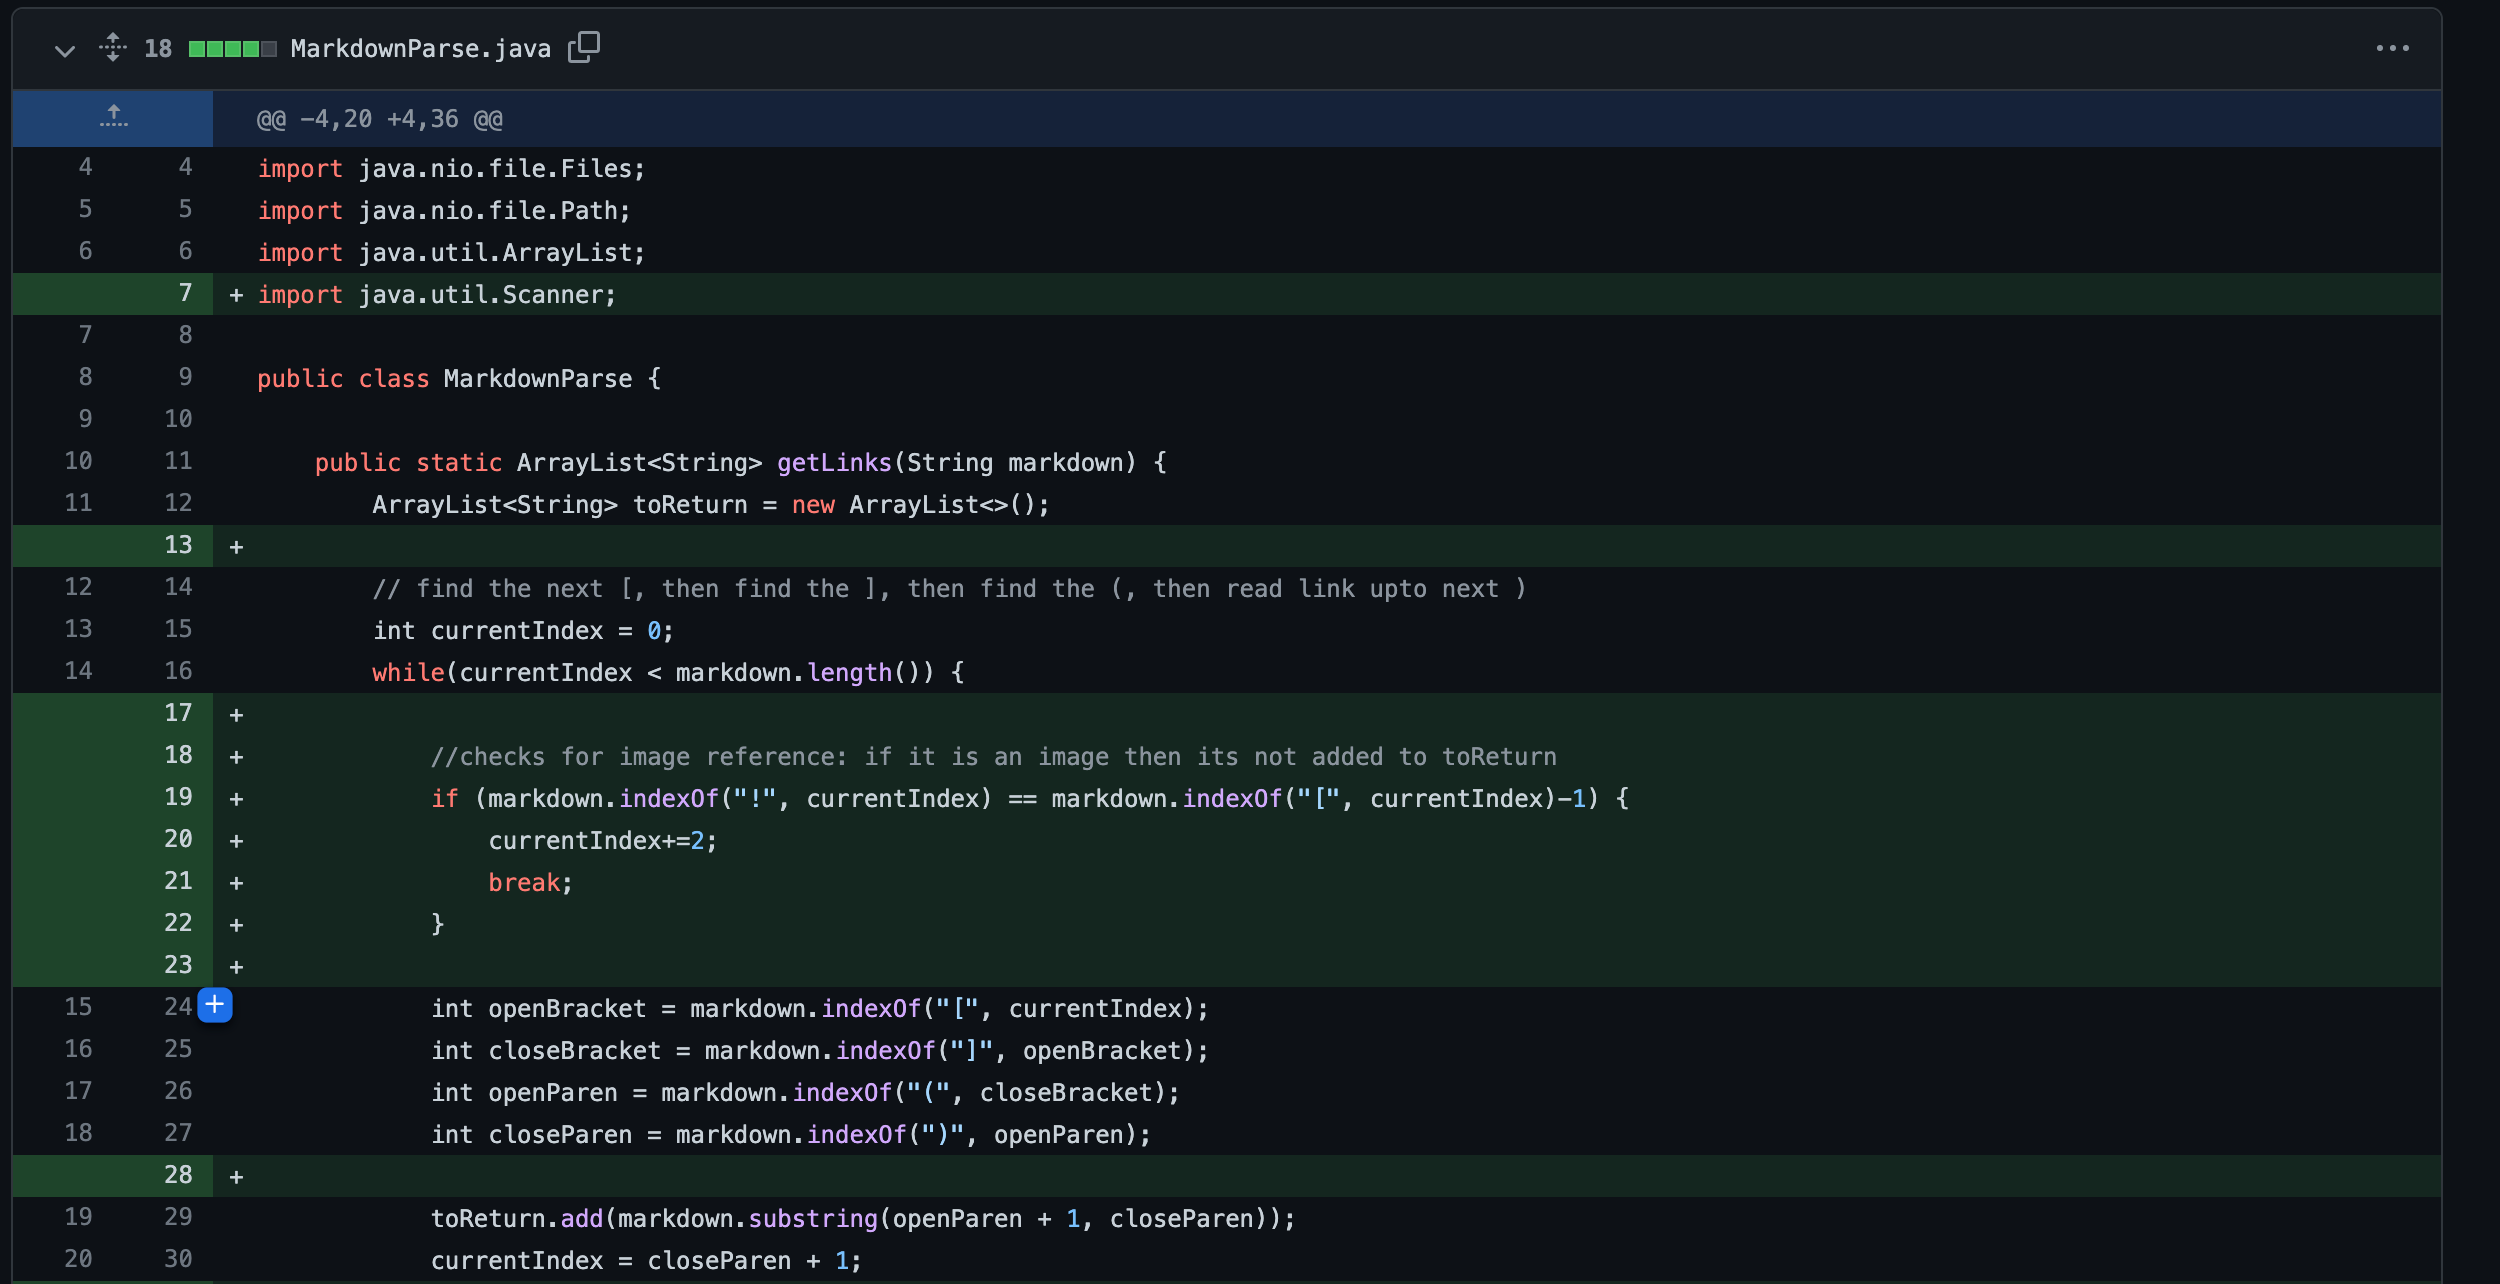
Task: Select new line number 7
Action: coord(185,293)
